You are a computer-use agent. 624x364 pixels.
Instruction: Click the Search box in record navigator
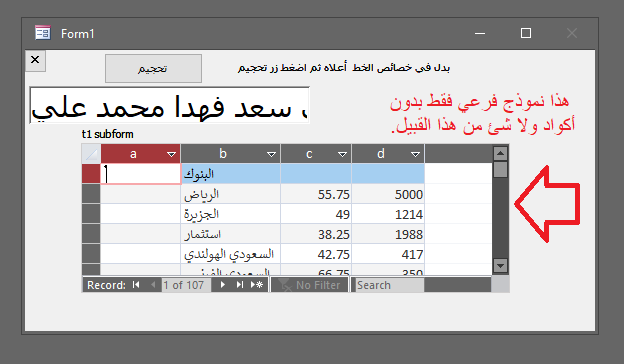[x=389, y=285]
